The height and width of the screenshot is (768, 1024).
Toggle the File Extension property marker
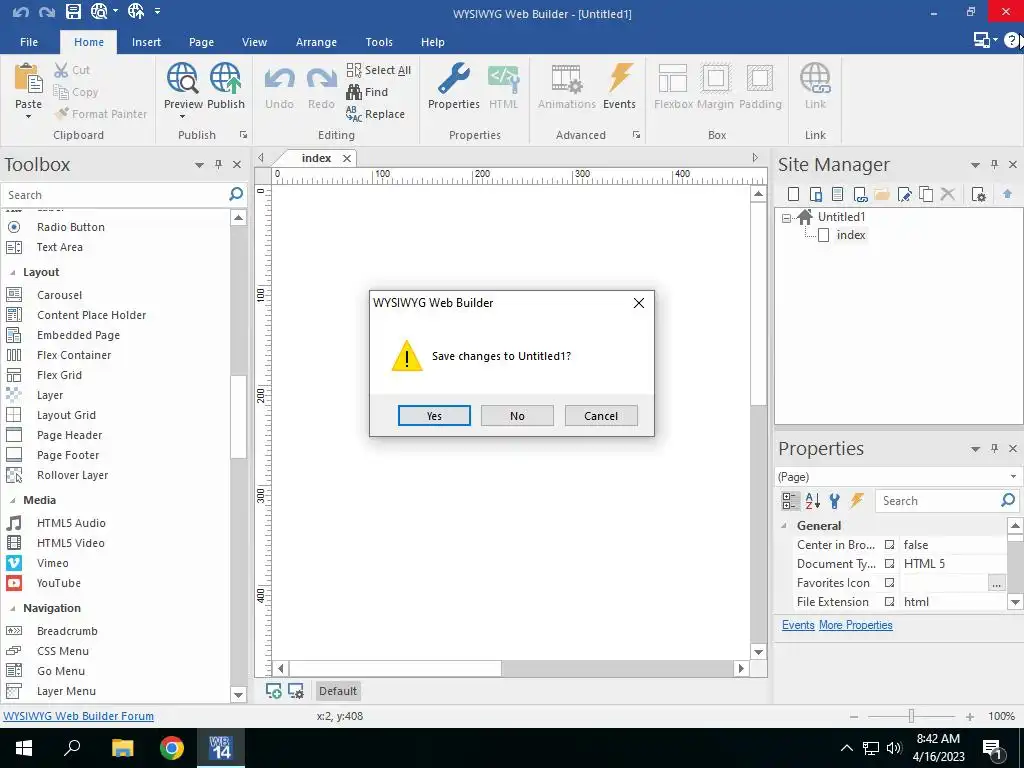pos(889,601)
